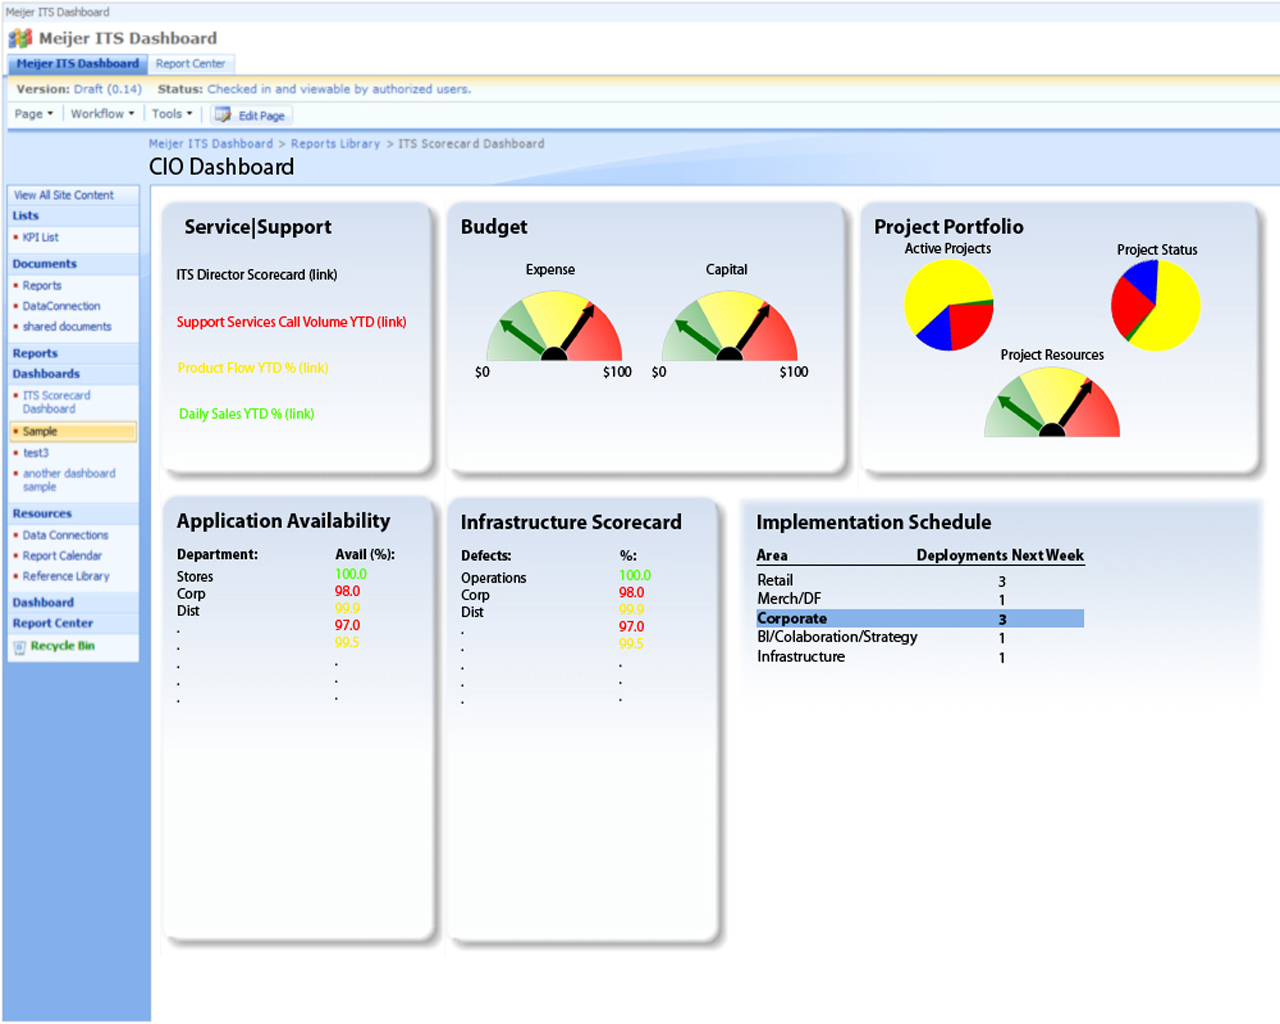Image resolution: width=1280 pixels, height=1024 pixels.
Task: Open the KPI List link
Action: 41,238
